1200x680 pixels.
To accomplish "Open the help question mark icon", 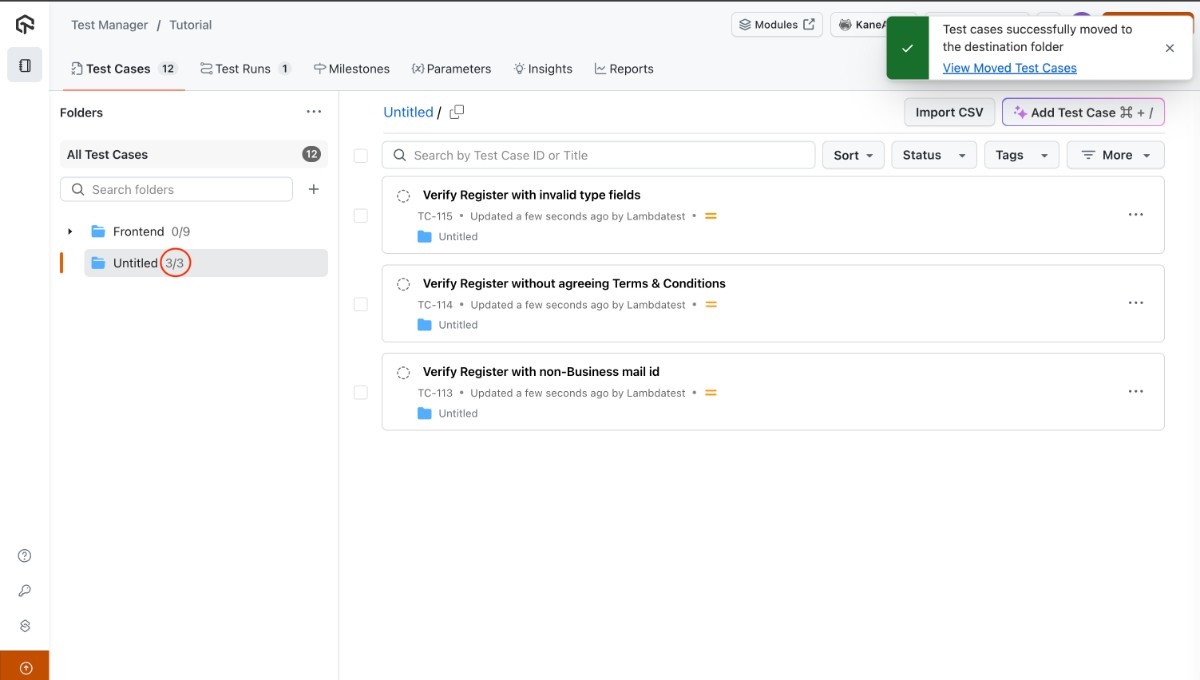I will 25,556.
